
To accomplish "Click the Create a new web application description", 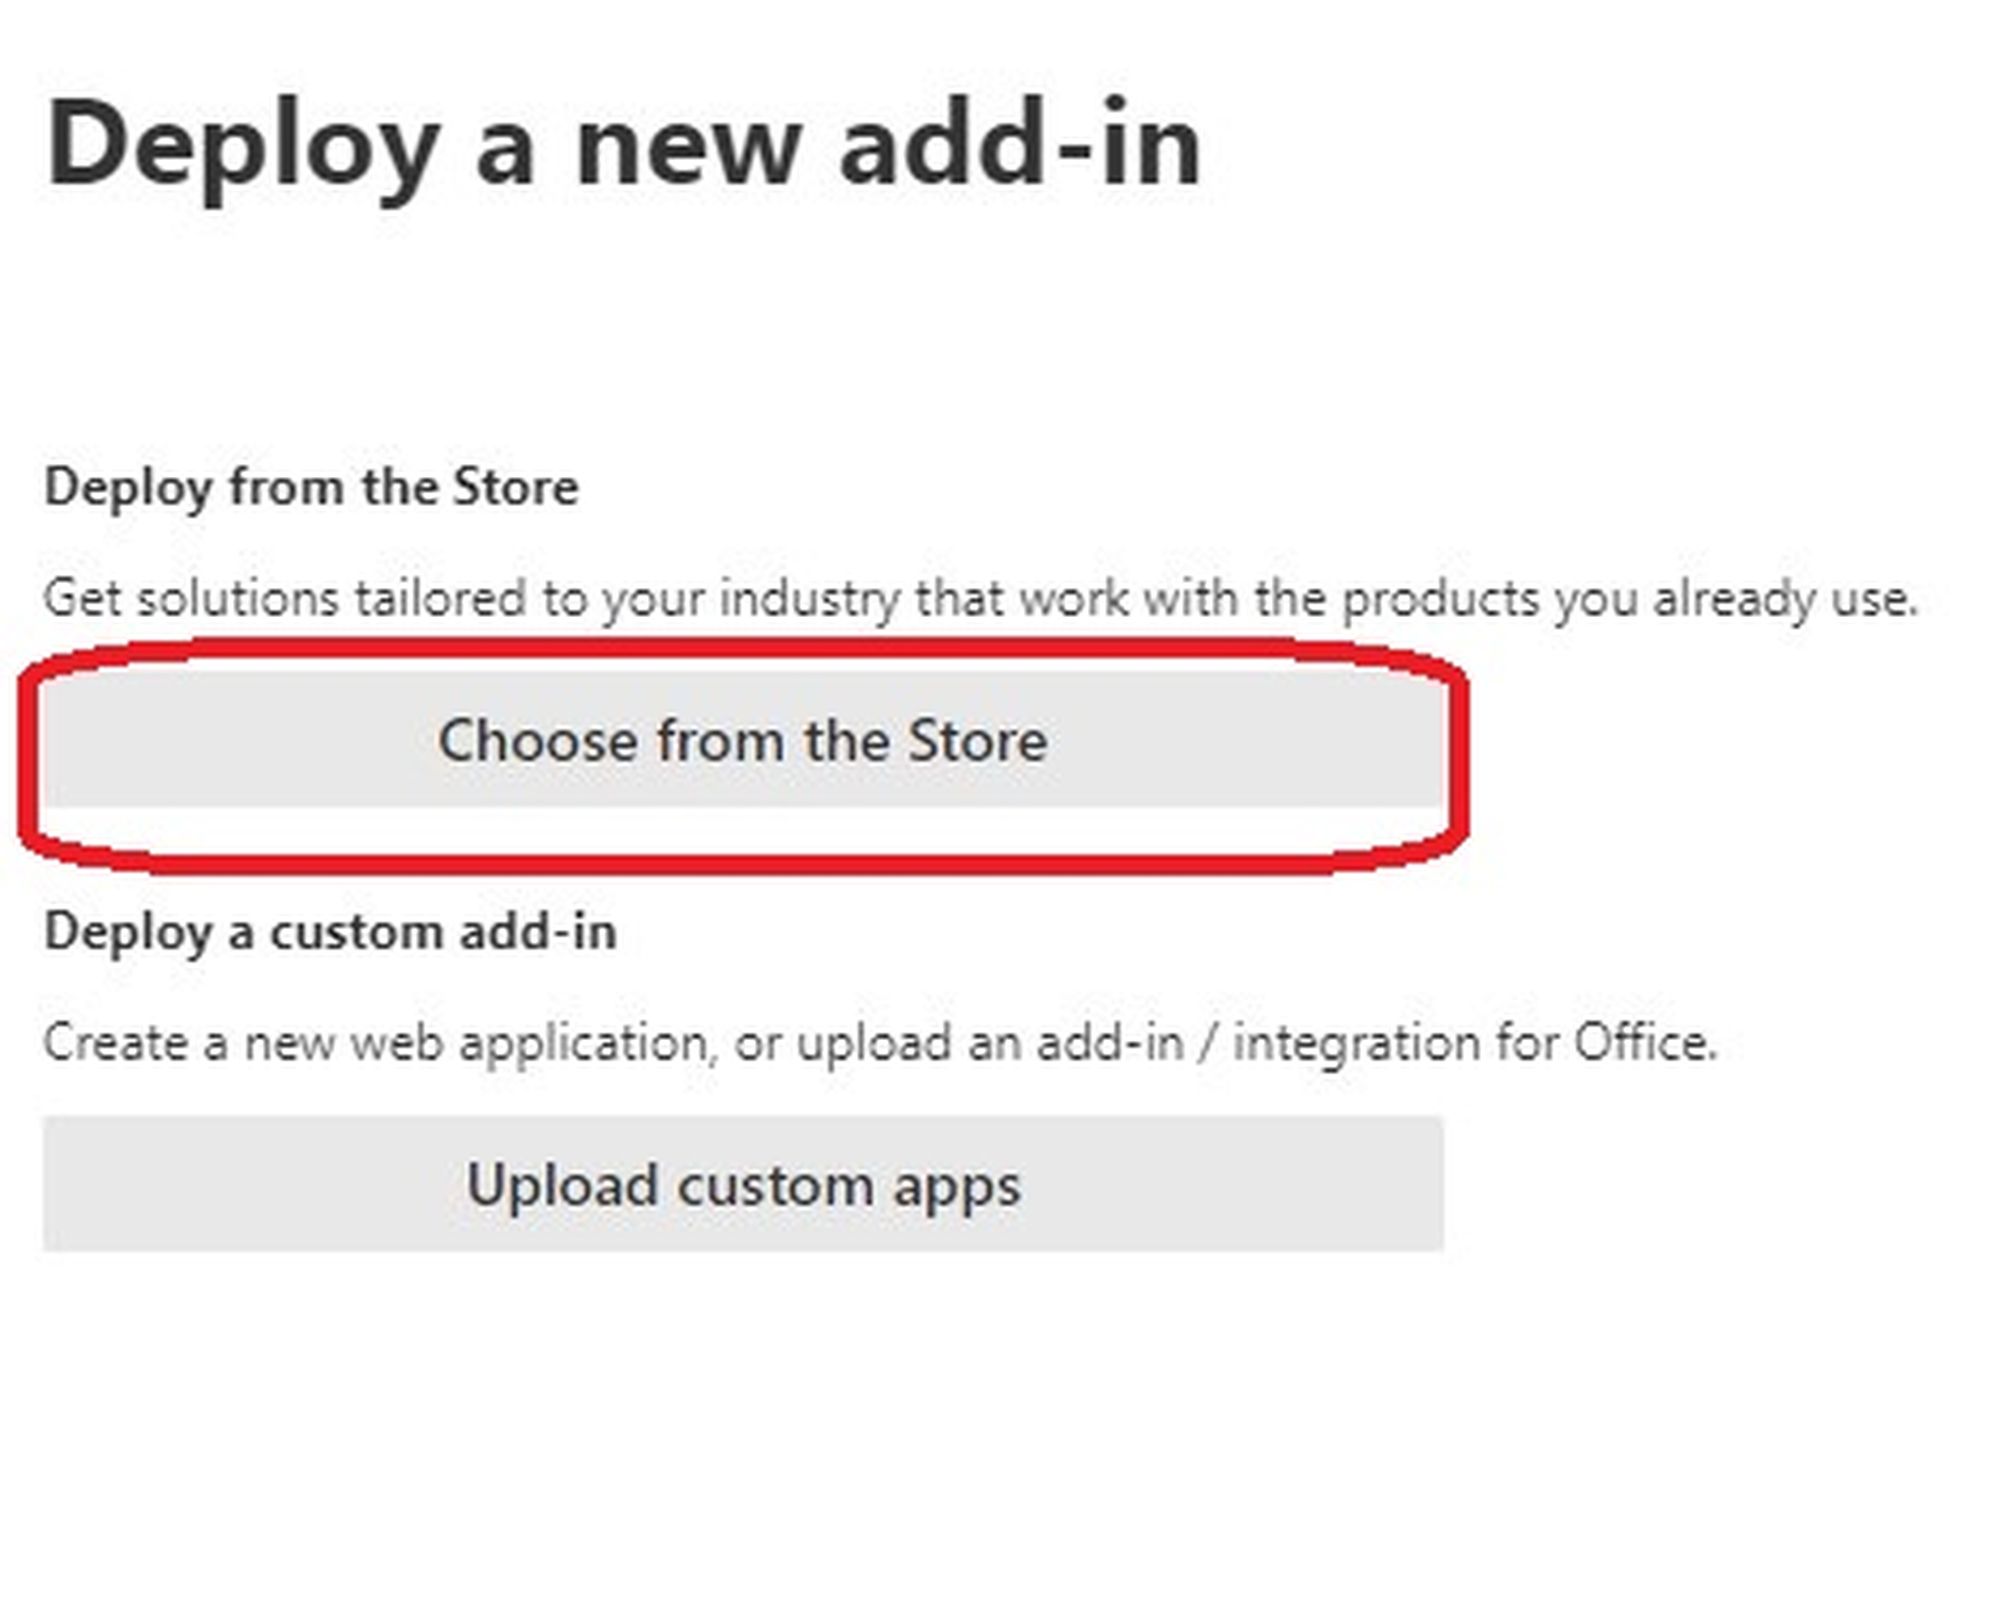I will click(880, 1043).
